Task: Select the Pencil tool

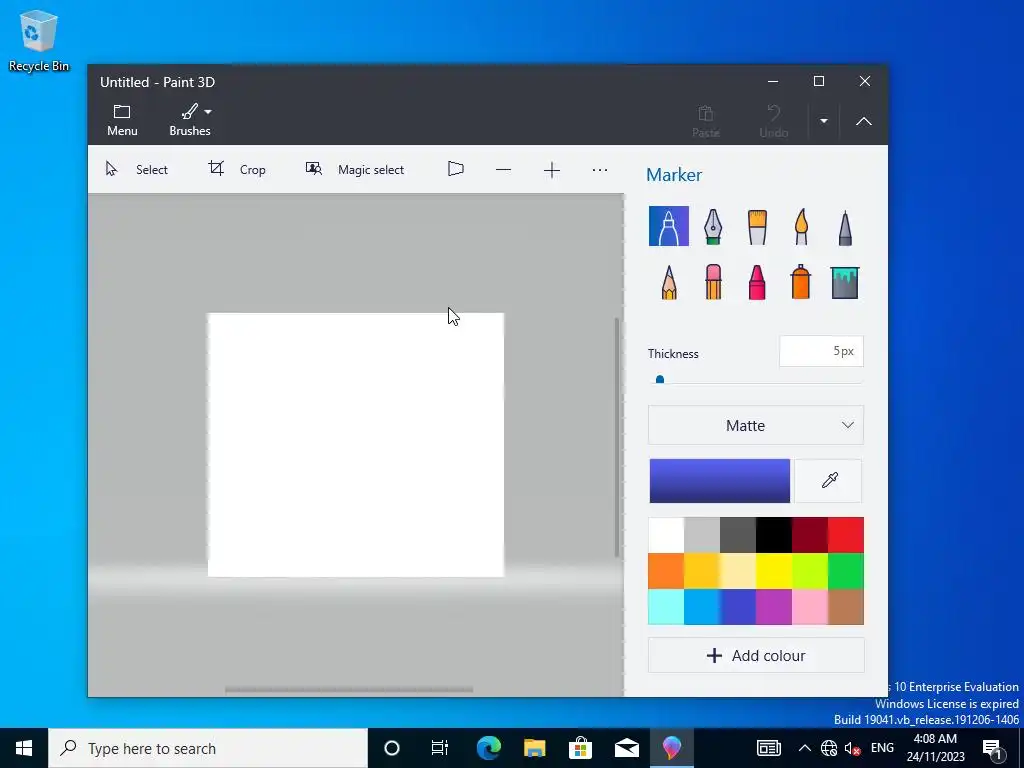Action: tap(669, 282)
